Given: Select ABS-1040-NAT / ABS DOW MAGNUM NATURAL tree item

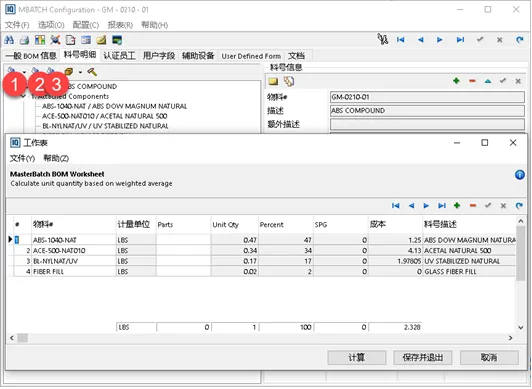Looking at the screenshot, I should click(x=114, y=106).
